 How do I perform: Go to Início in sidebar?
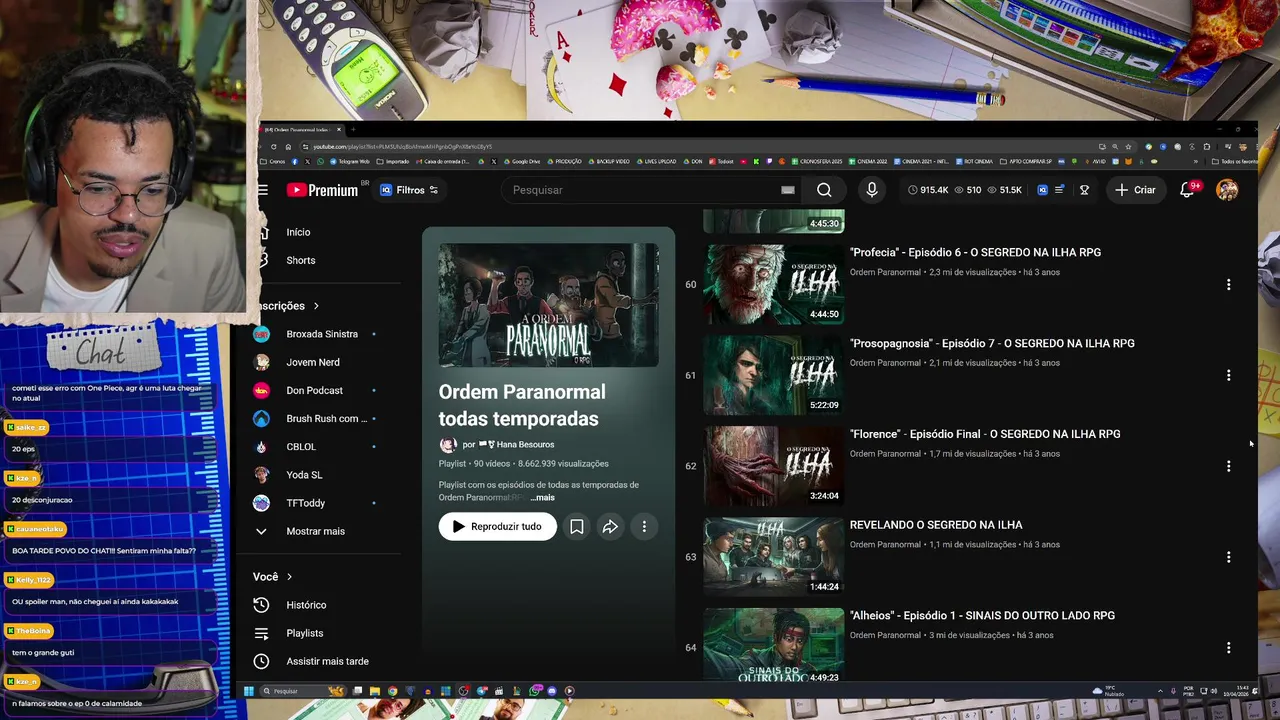pyautogui.click(x=297, y=232)
